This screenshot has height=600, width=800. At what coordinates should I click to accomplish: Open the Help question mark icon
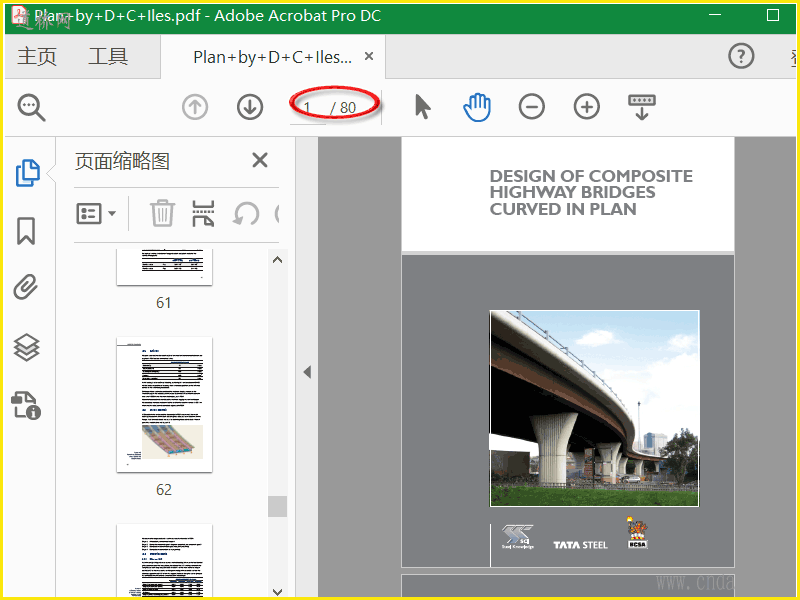coord(741,56)
